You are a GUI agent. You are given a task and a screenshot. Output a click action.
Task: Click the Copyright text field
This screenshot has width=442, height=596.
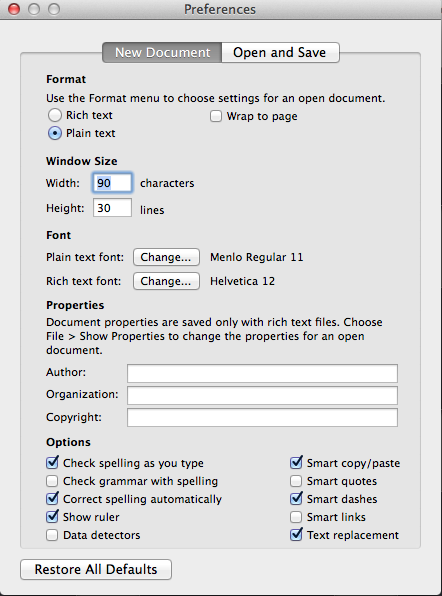(x=262, y=417)
